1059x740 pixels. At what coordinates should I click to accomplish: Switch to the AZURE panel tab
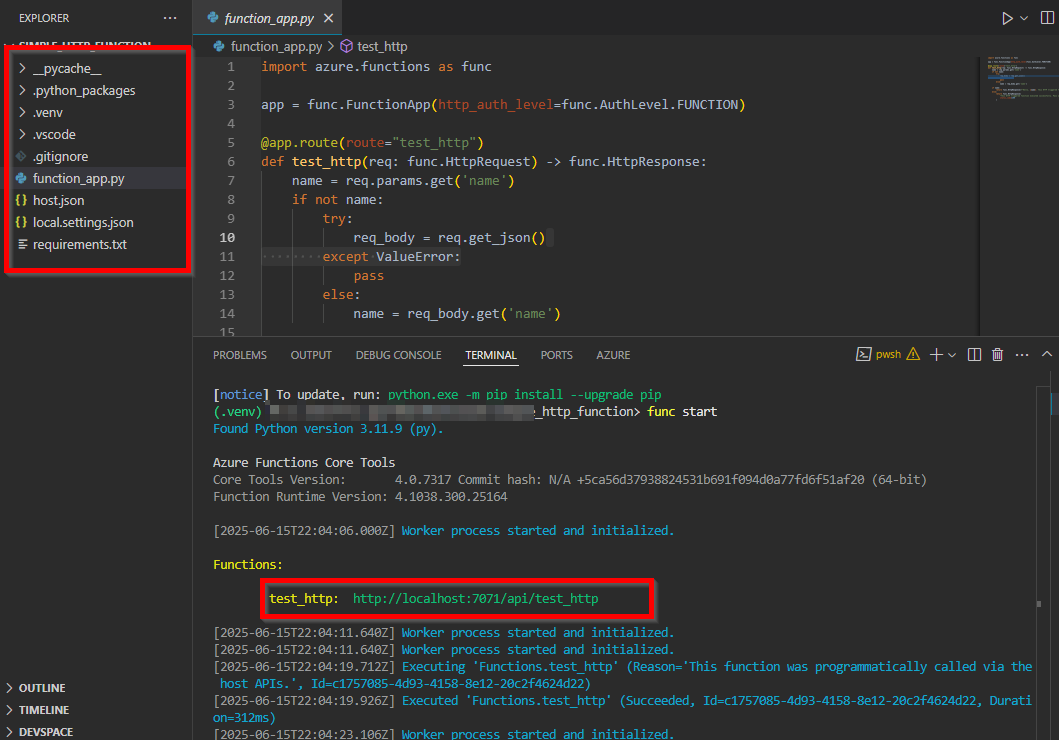(613, 355)
